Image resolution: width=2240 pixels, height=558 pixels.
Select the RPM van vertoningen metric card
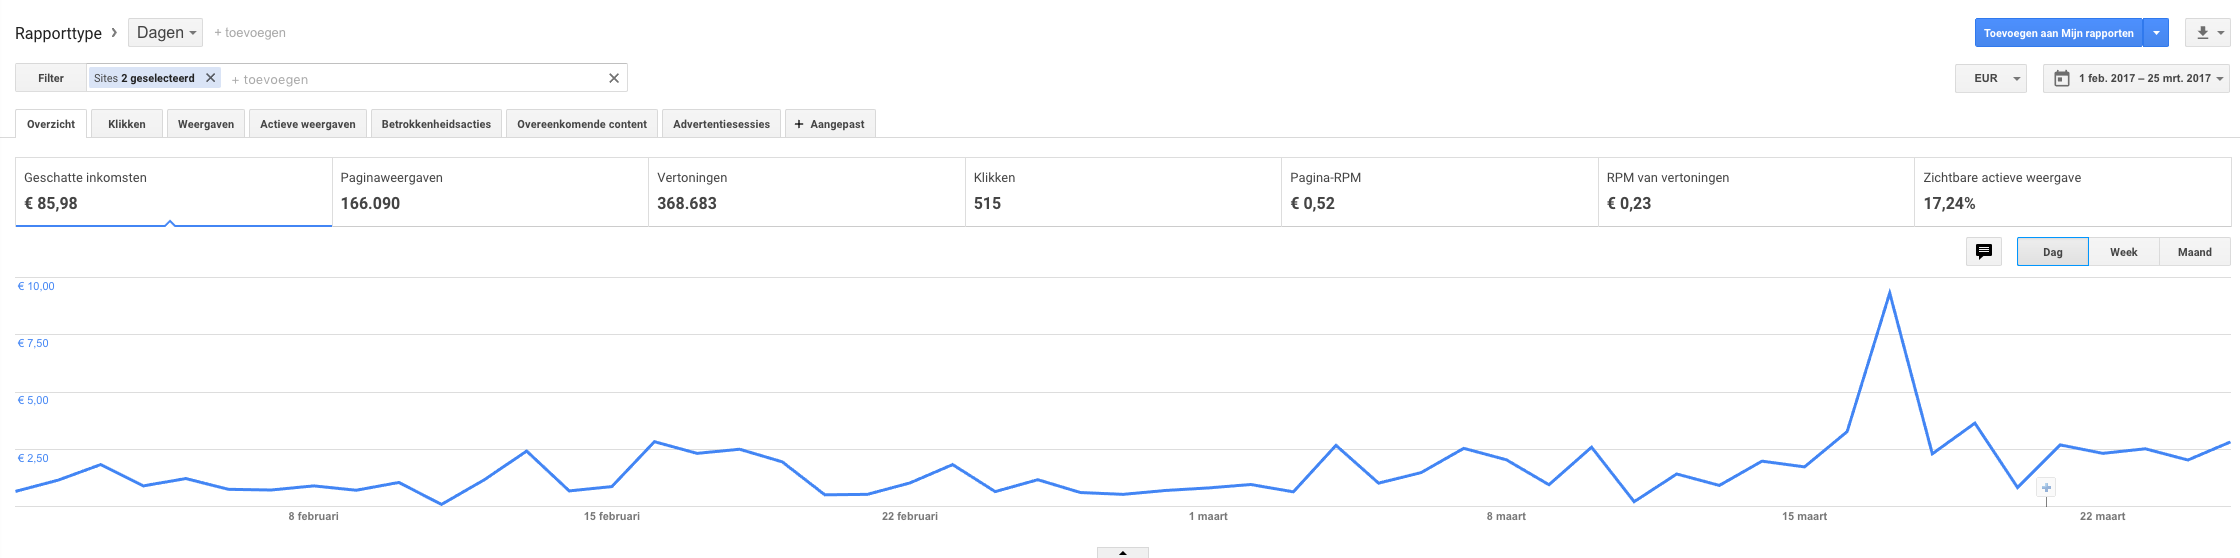point(1756,192)
